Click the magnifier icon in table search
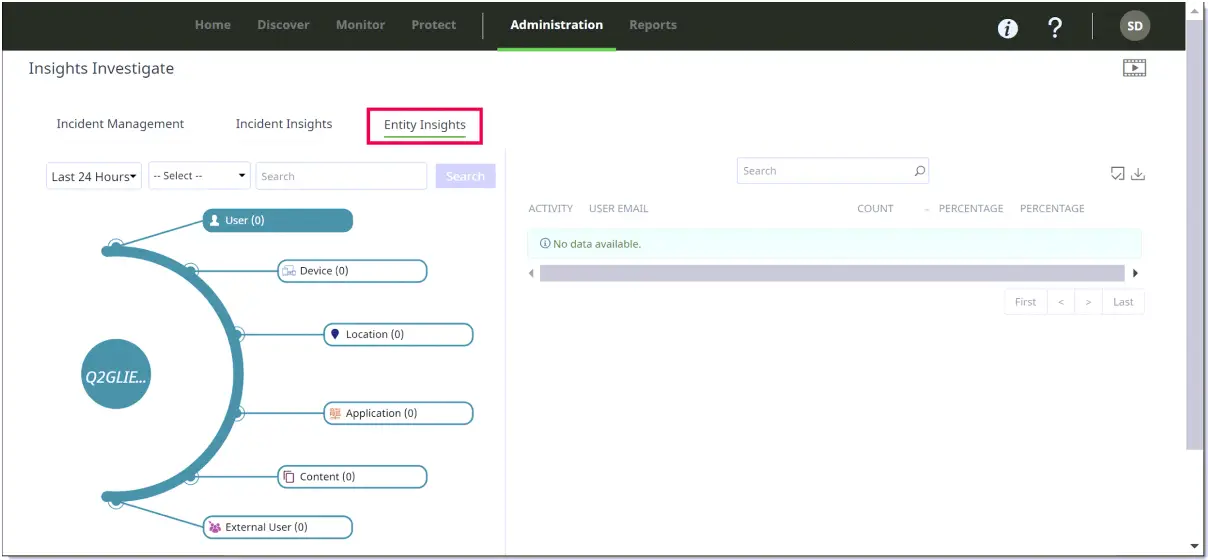 click(x=920, y=171)
